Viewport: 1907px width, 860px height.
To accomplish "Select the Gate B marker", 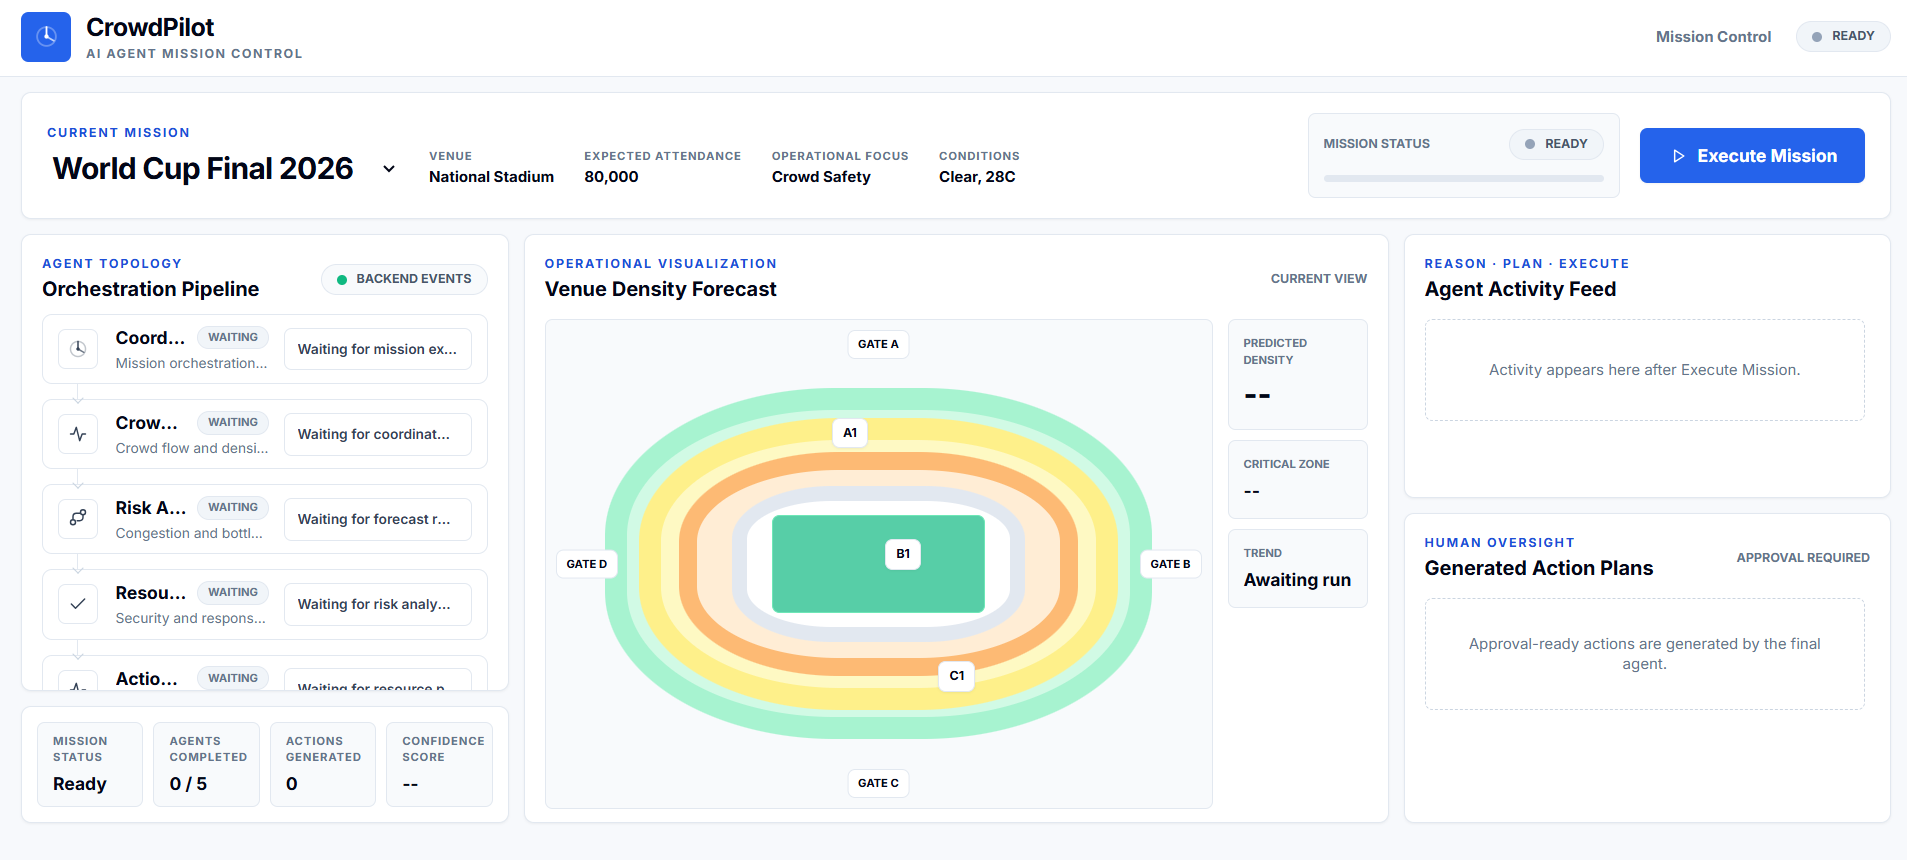I will (x=1170, y=564).
